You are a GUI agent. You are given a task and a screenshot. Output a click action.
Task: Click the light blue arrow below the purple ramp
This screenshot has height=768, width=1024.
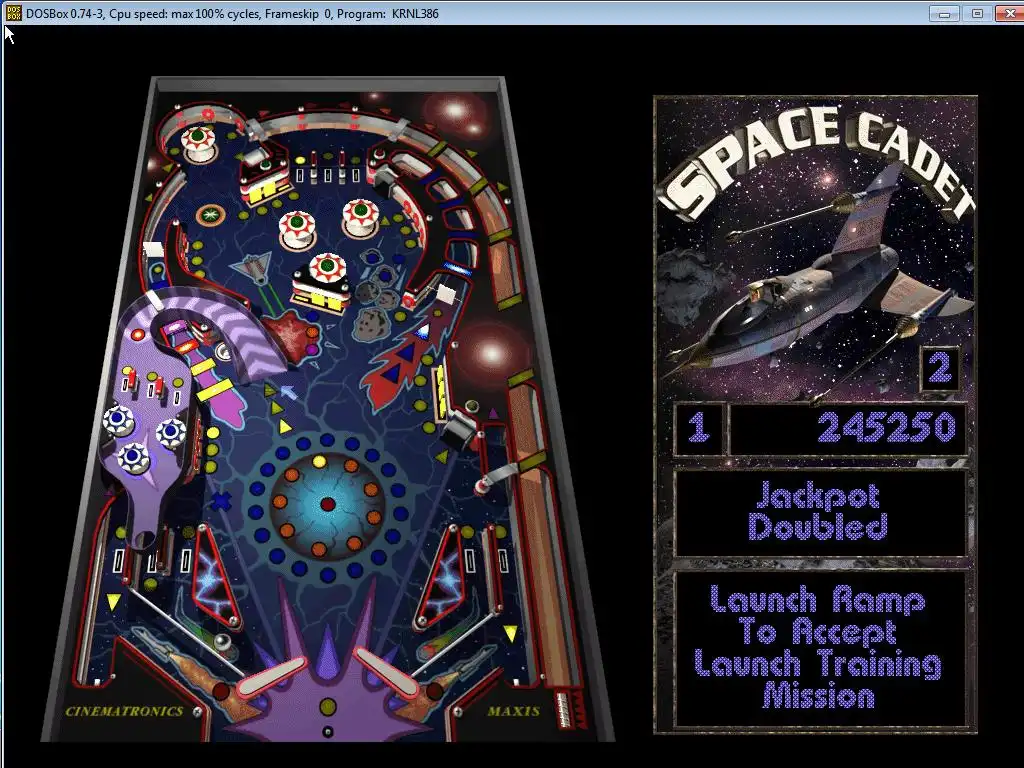coord(288,392)
